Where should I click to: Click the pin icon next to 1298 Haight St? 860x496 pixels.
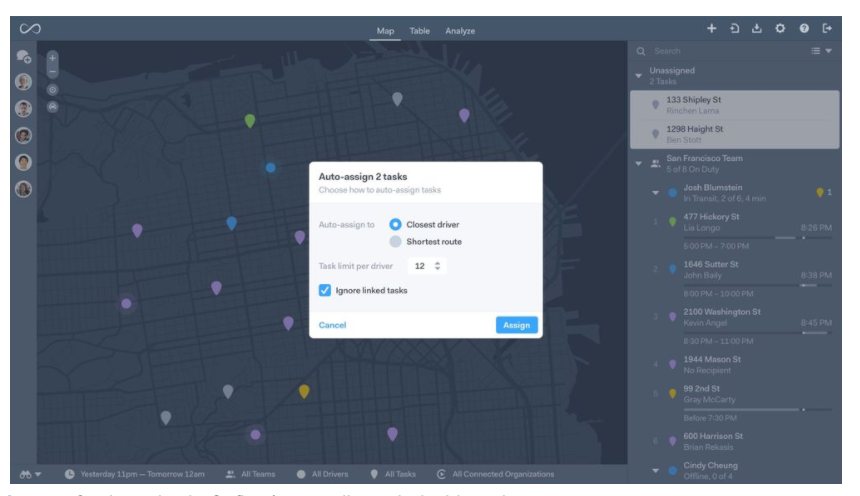[x=655, y=134]
